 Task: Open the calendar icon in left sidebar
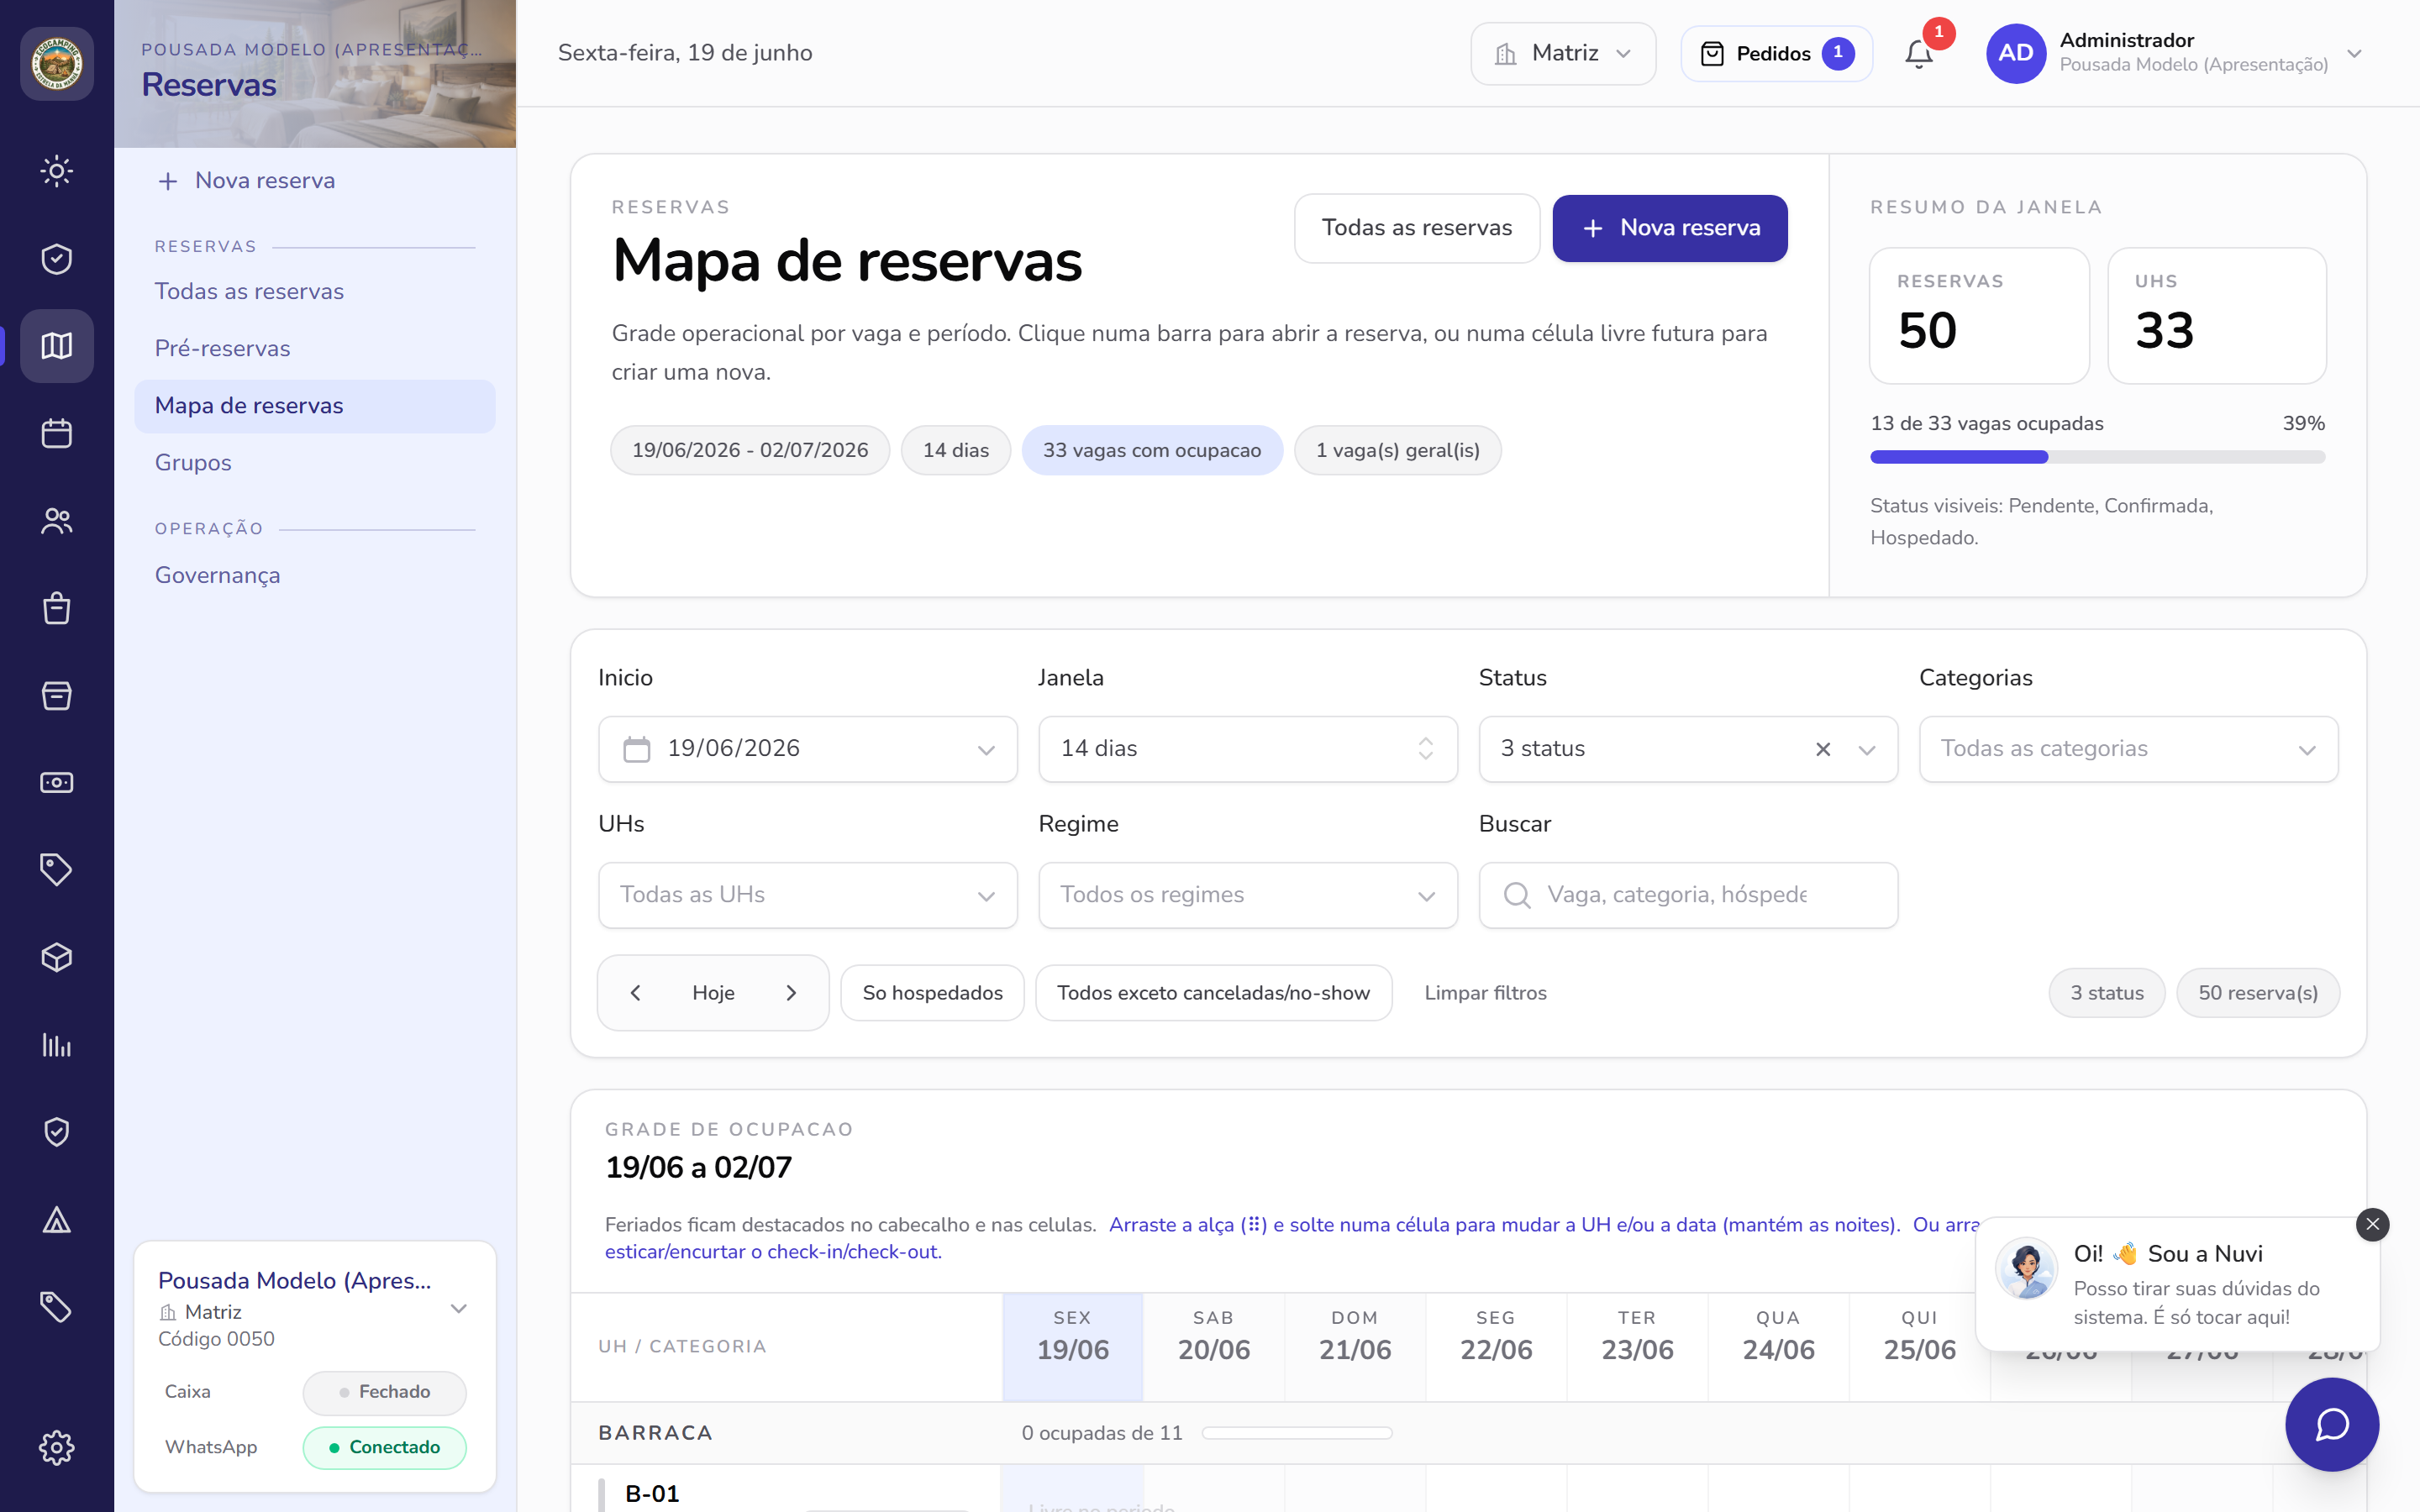[57, 433]
